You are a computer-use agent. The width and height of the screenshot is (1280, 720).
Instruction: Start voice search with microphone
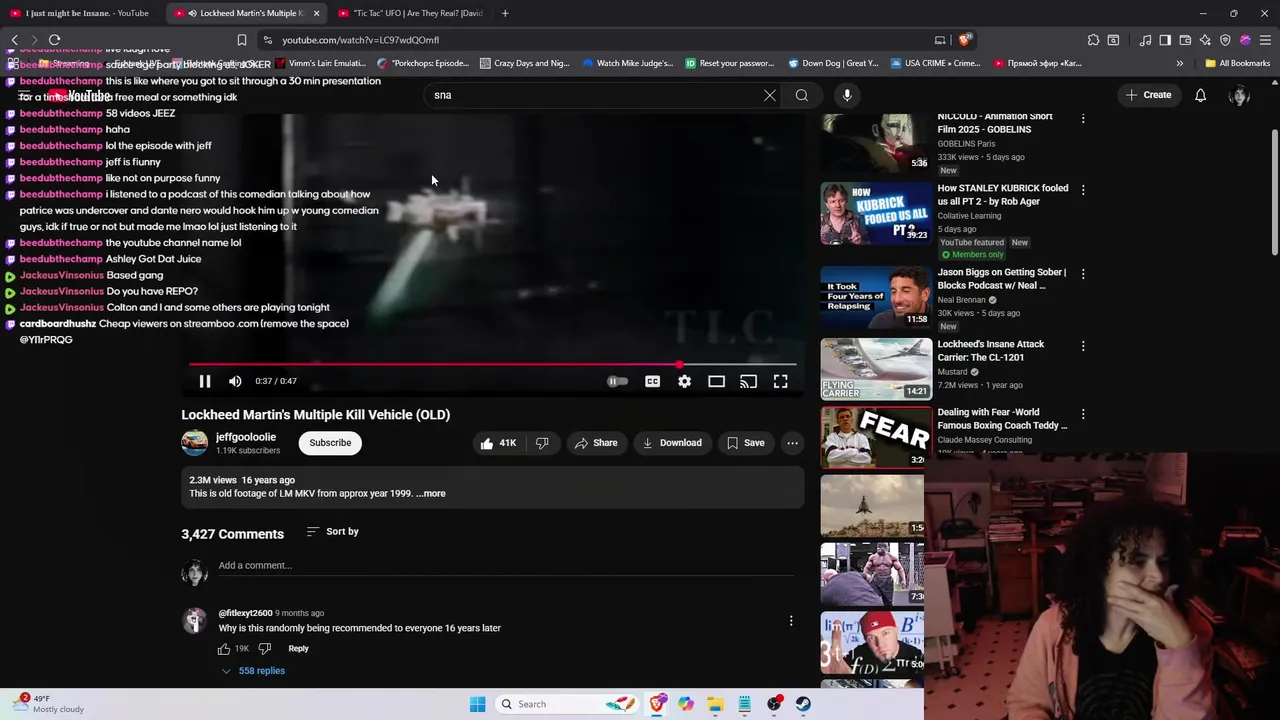(847, 95)
